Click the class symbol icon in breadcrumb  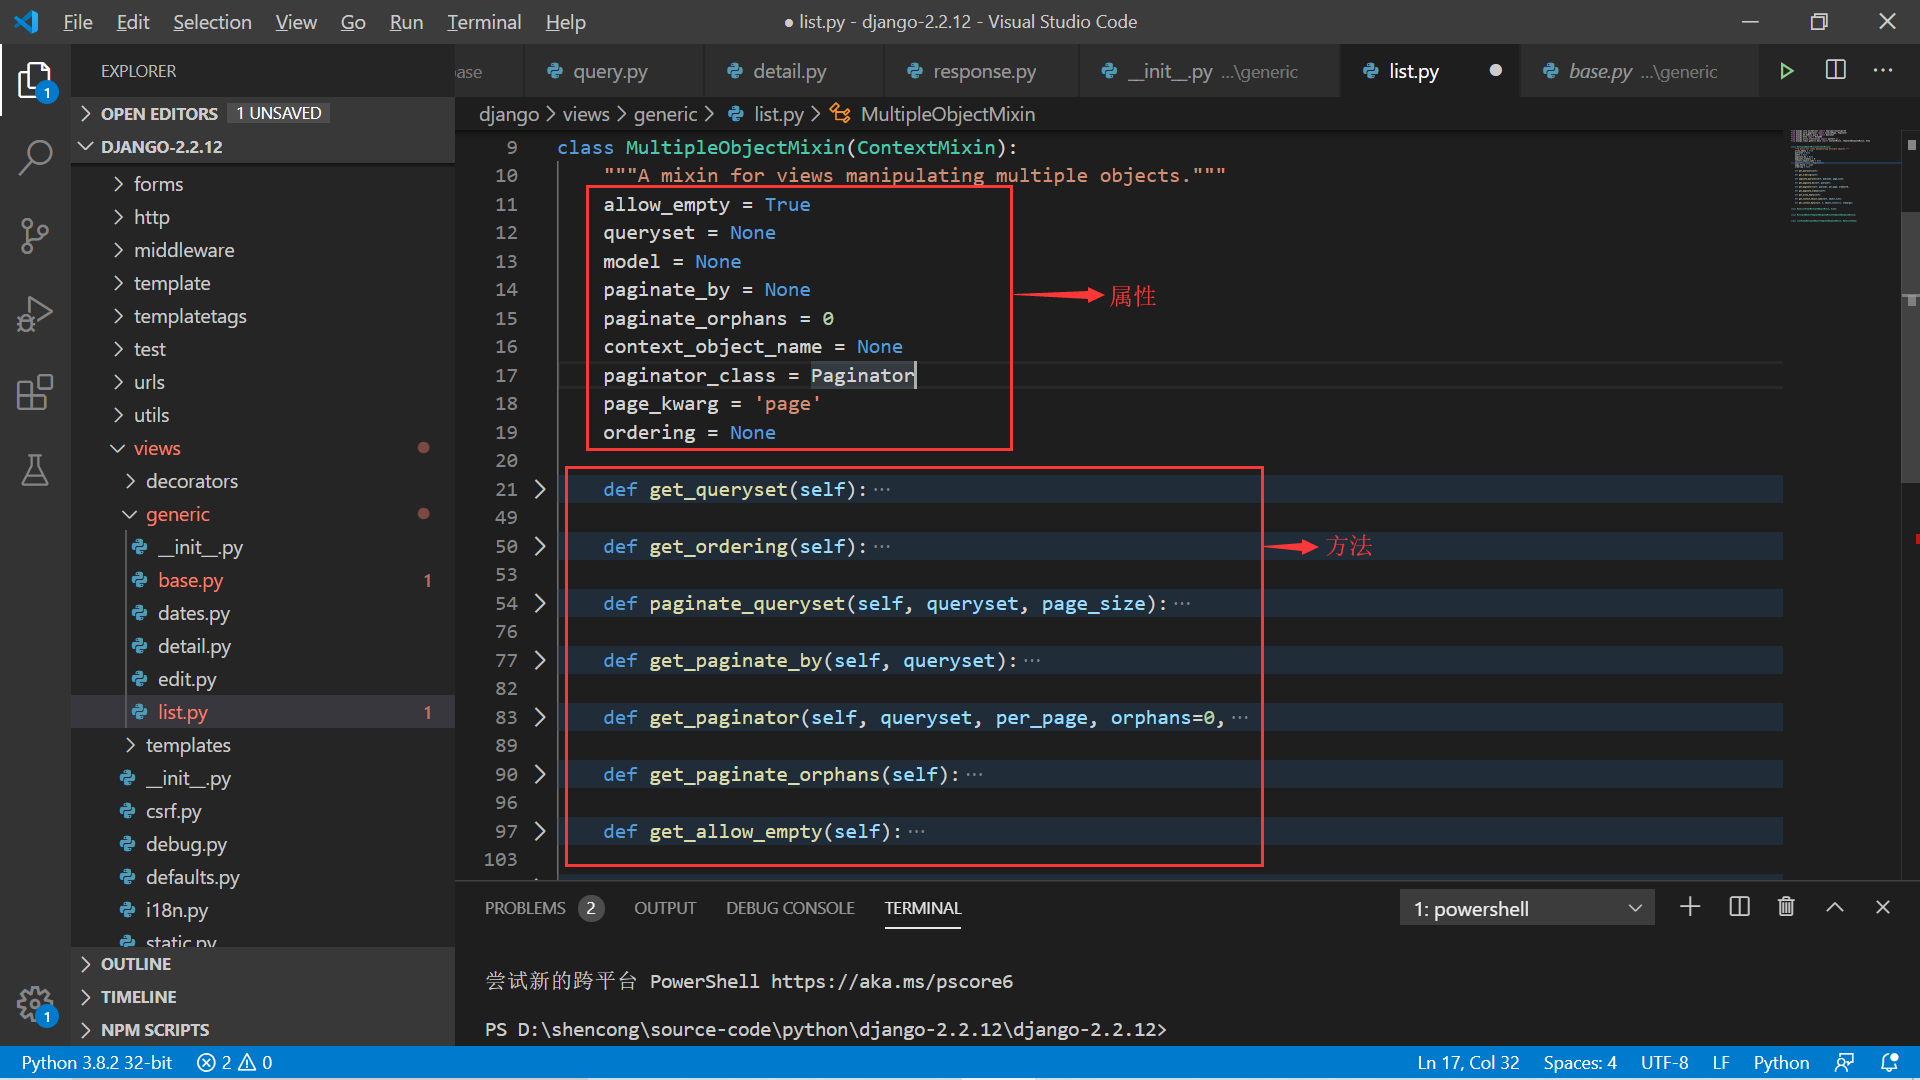[841, 114]
